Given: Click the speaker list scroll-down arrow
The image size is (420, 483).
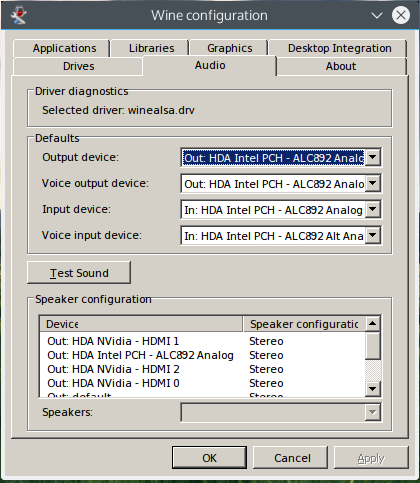Looking at the screenshot, I should (373, 389).
